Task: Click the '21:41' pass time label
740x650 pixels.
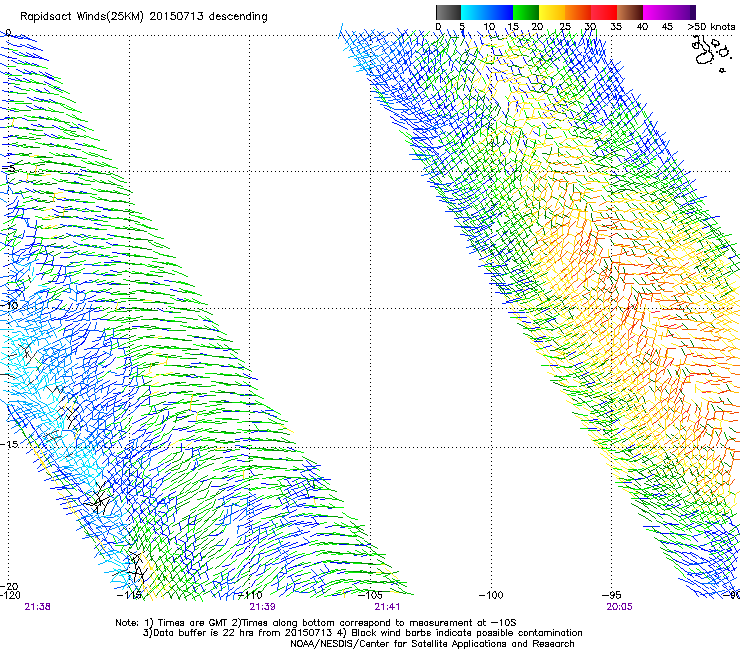Action: click(387, 607)
